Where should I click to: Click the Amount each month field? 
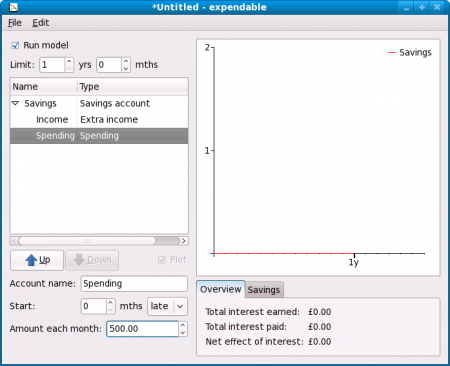pos(143,329)
